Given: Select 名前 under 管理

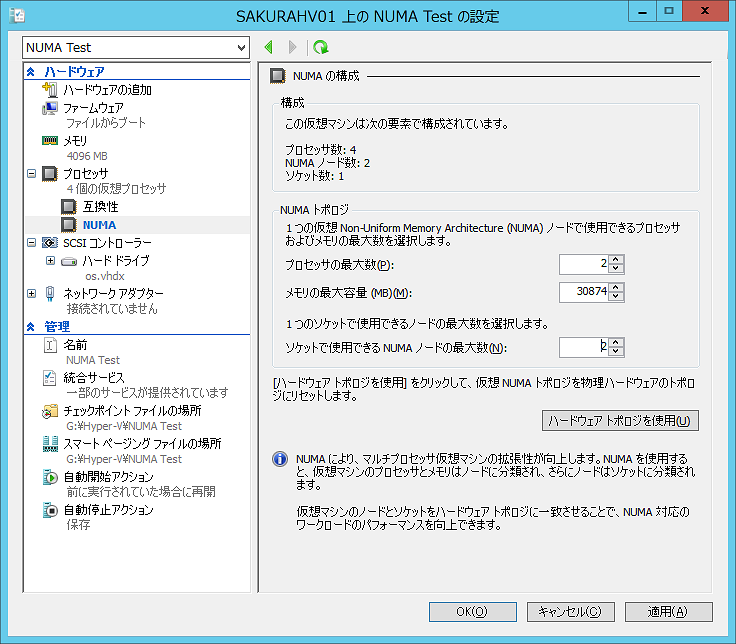Looking at the screenshot, I should 76,345.
